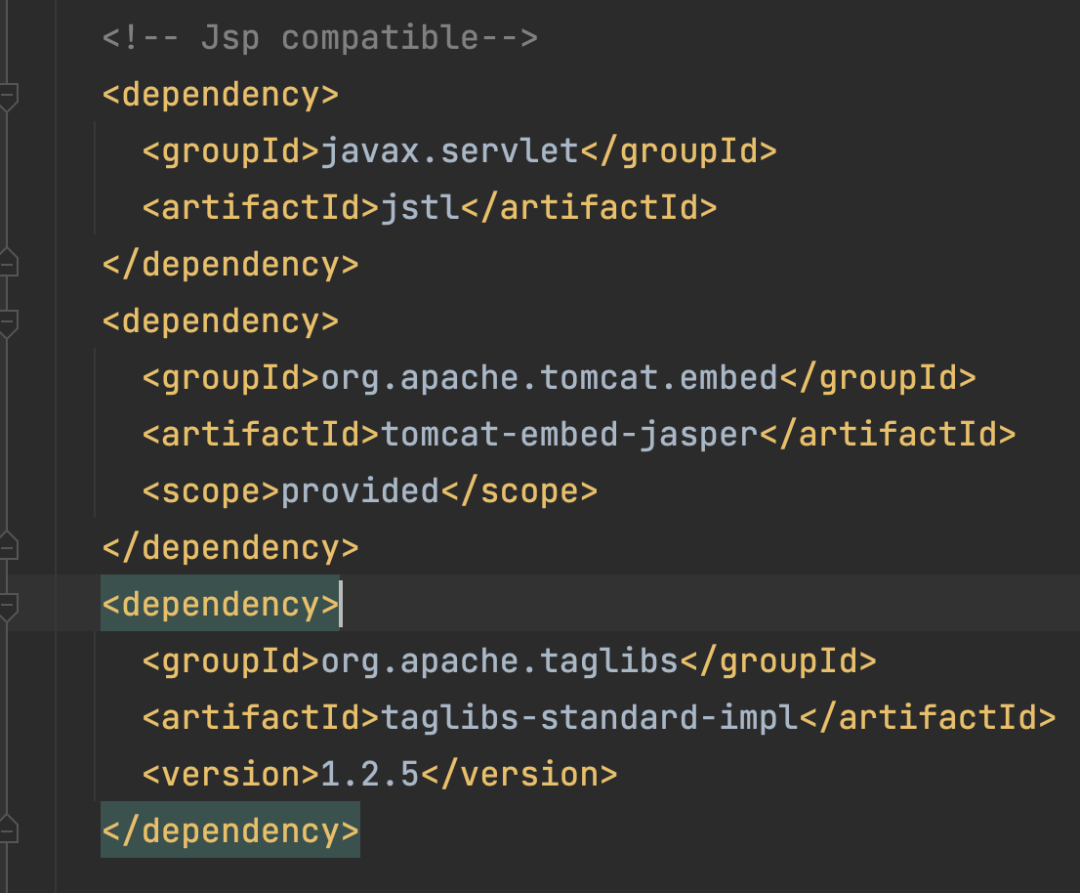Click the highlighted closing dependency tag at the bottom
The width and height of the screenshot is (1080, 893).
(230, 831)
